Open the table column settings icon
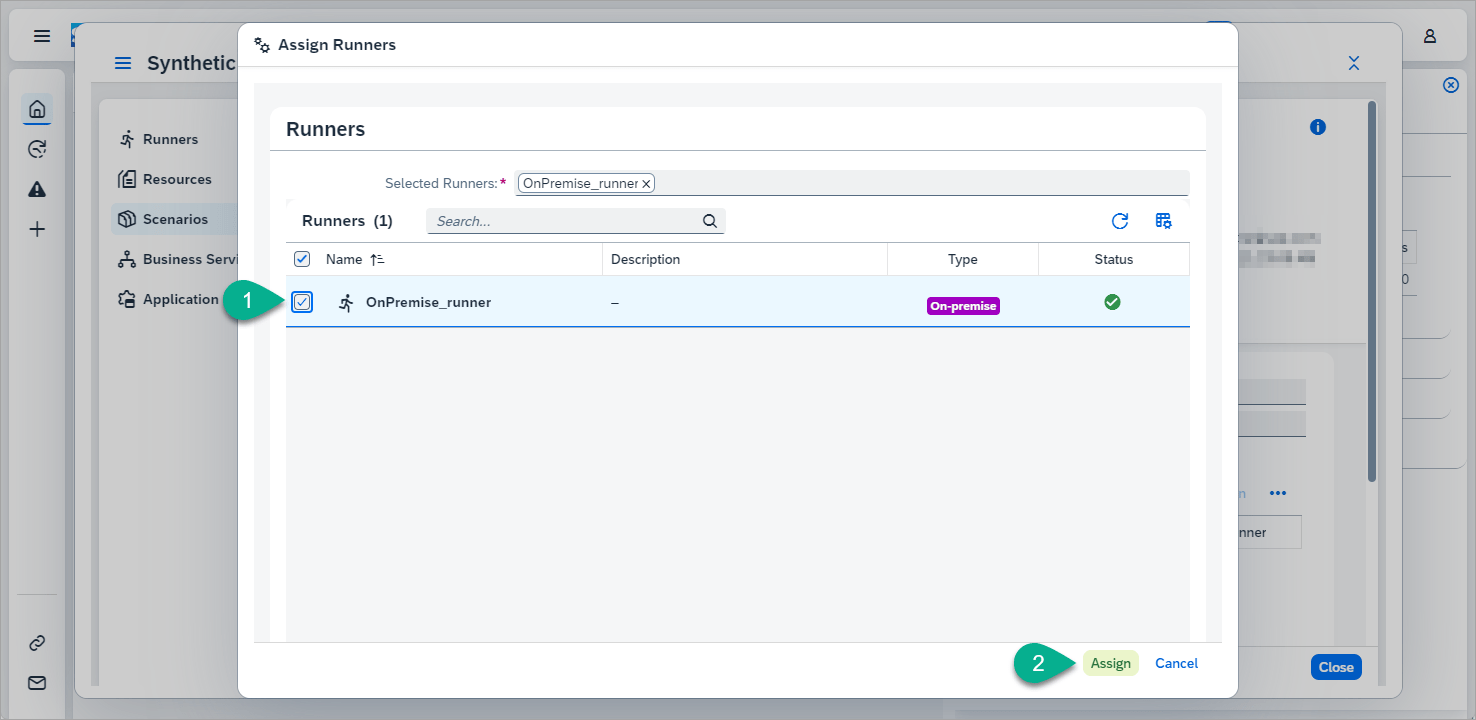This screenshot has width=1476, height=720. [x=1163, y=221]
